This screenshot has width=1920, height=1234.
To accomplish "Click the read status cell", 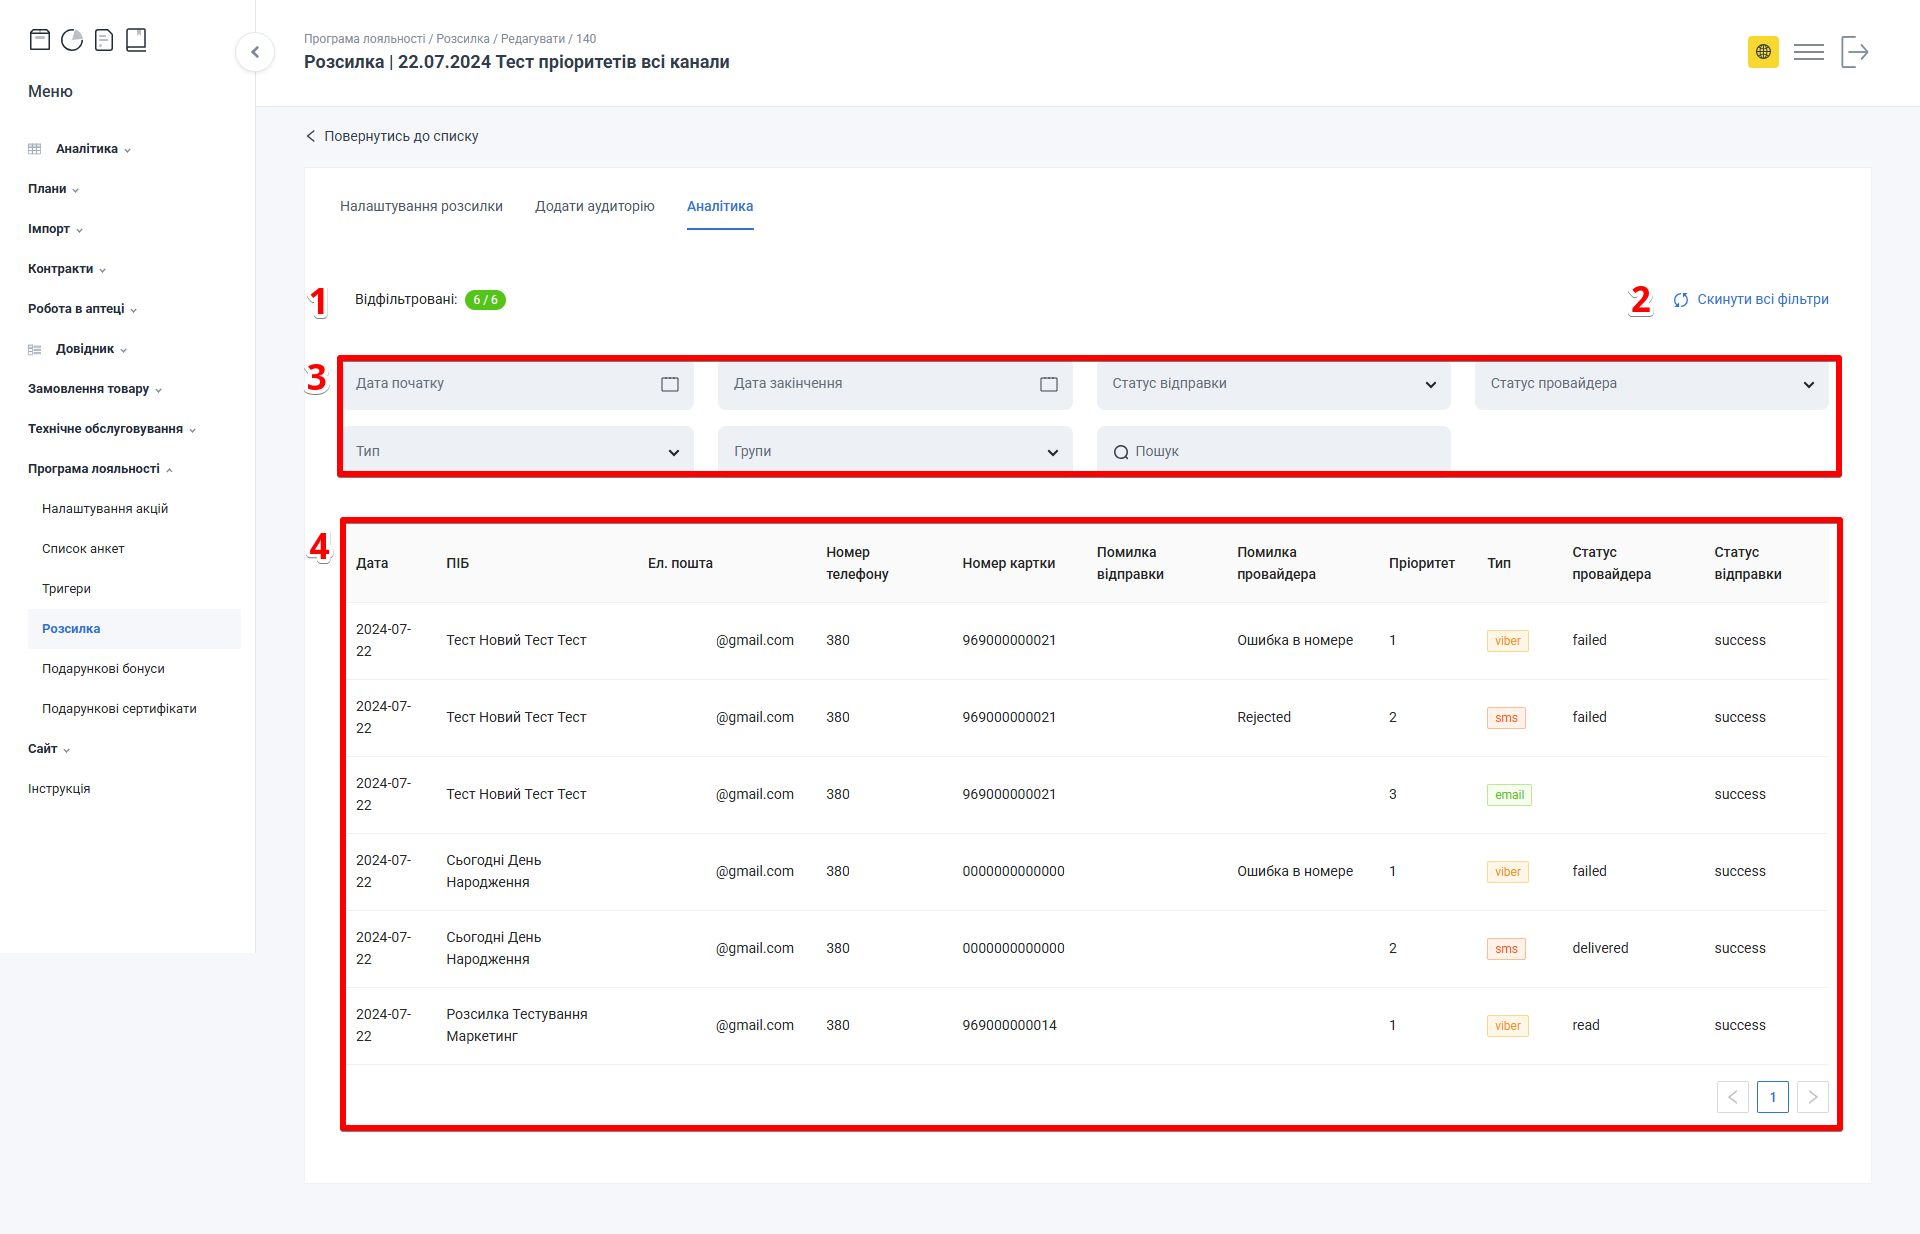I will point(1586,1025).
